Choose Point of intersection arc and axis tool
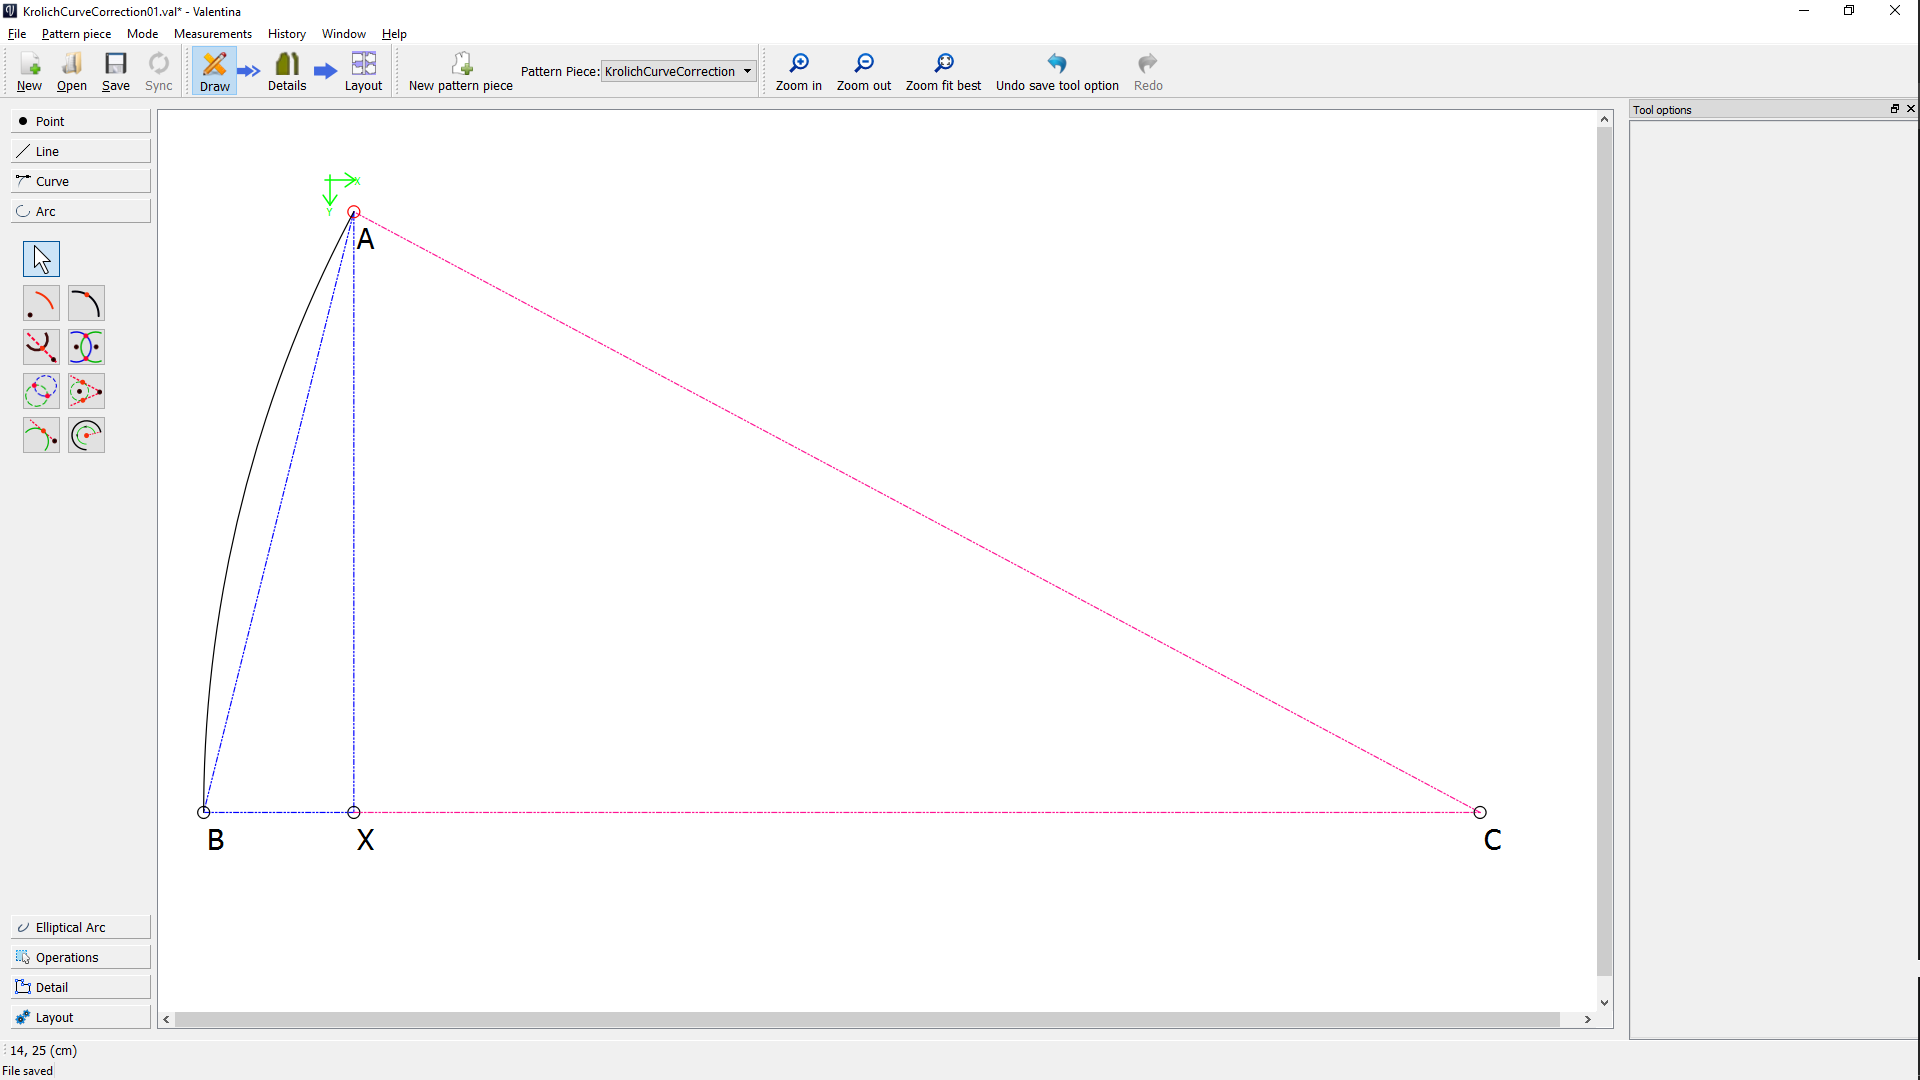The height and width of the screenshot is (1080, 1920). coord(41,347)
